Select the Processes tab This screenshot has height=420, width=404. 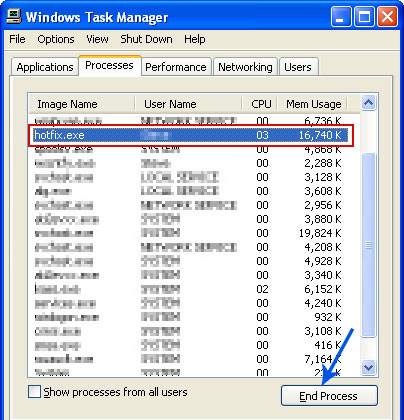click(109, 65)
